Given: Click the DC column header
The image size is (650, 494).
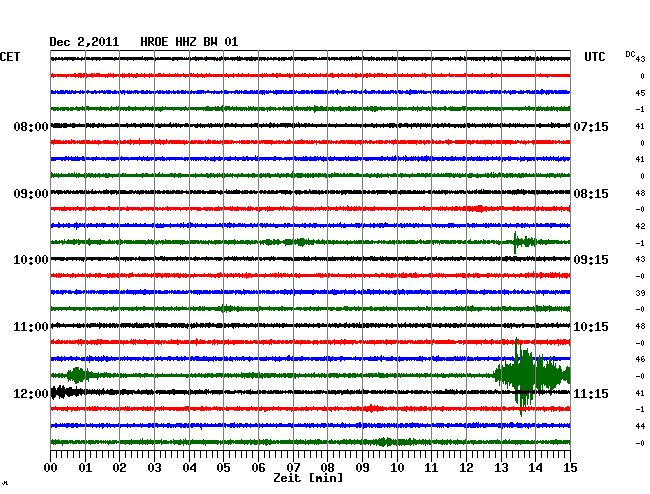Looking at the screenshot, I should tap(630, 54).
